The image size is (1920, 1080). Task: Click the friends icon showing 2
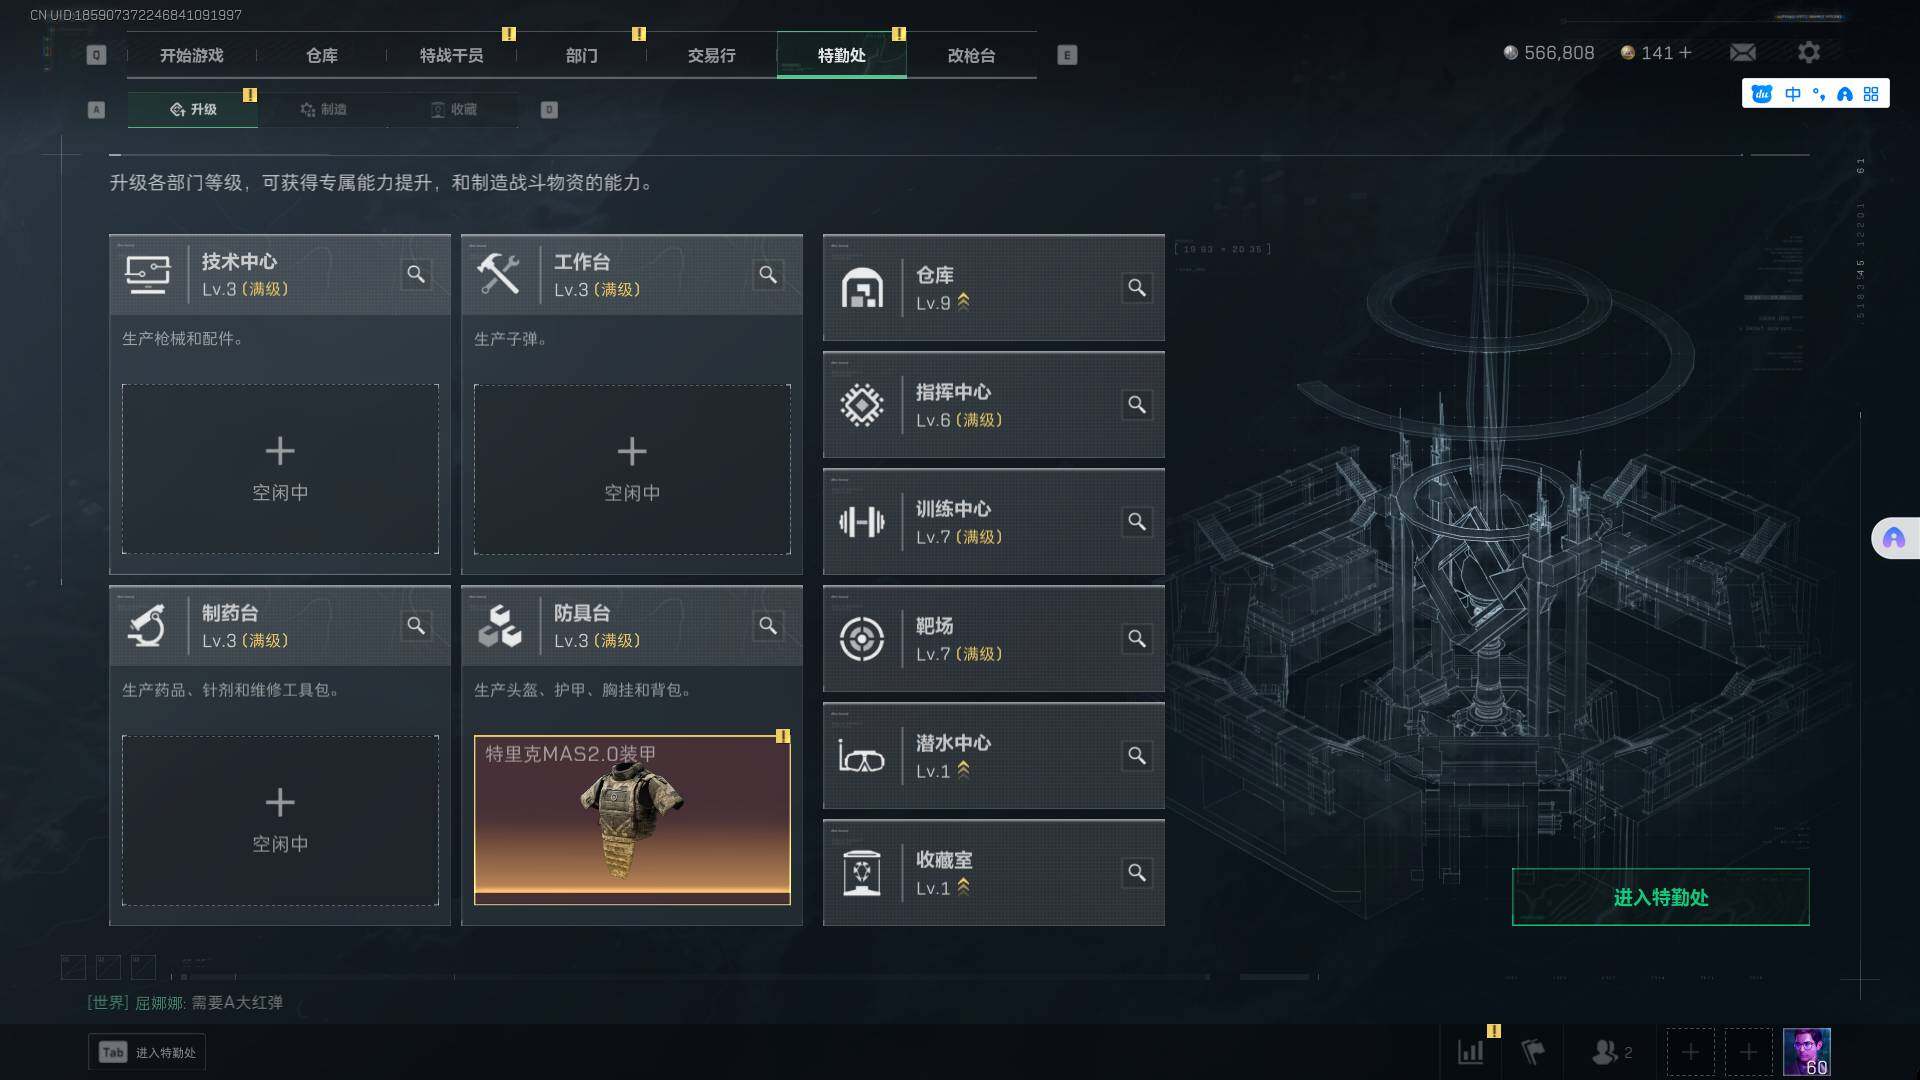pos(1611,1052)
